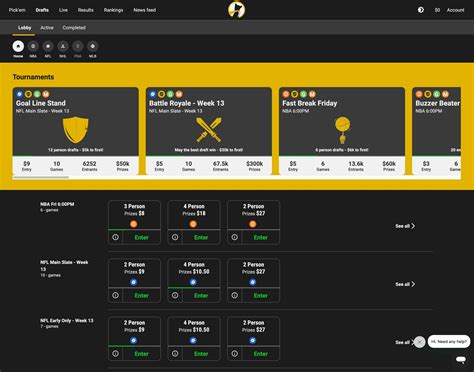
Task: Click the $0 balance
Action: pyautogui.click(x=437, y=10)
